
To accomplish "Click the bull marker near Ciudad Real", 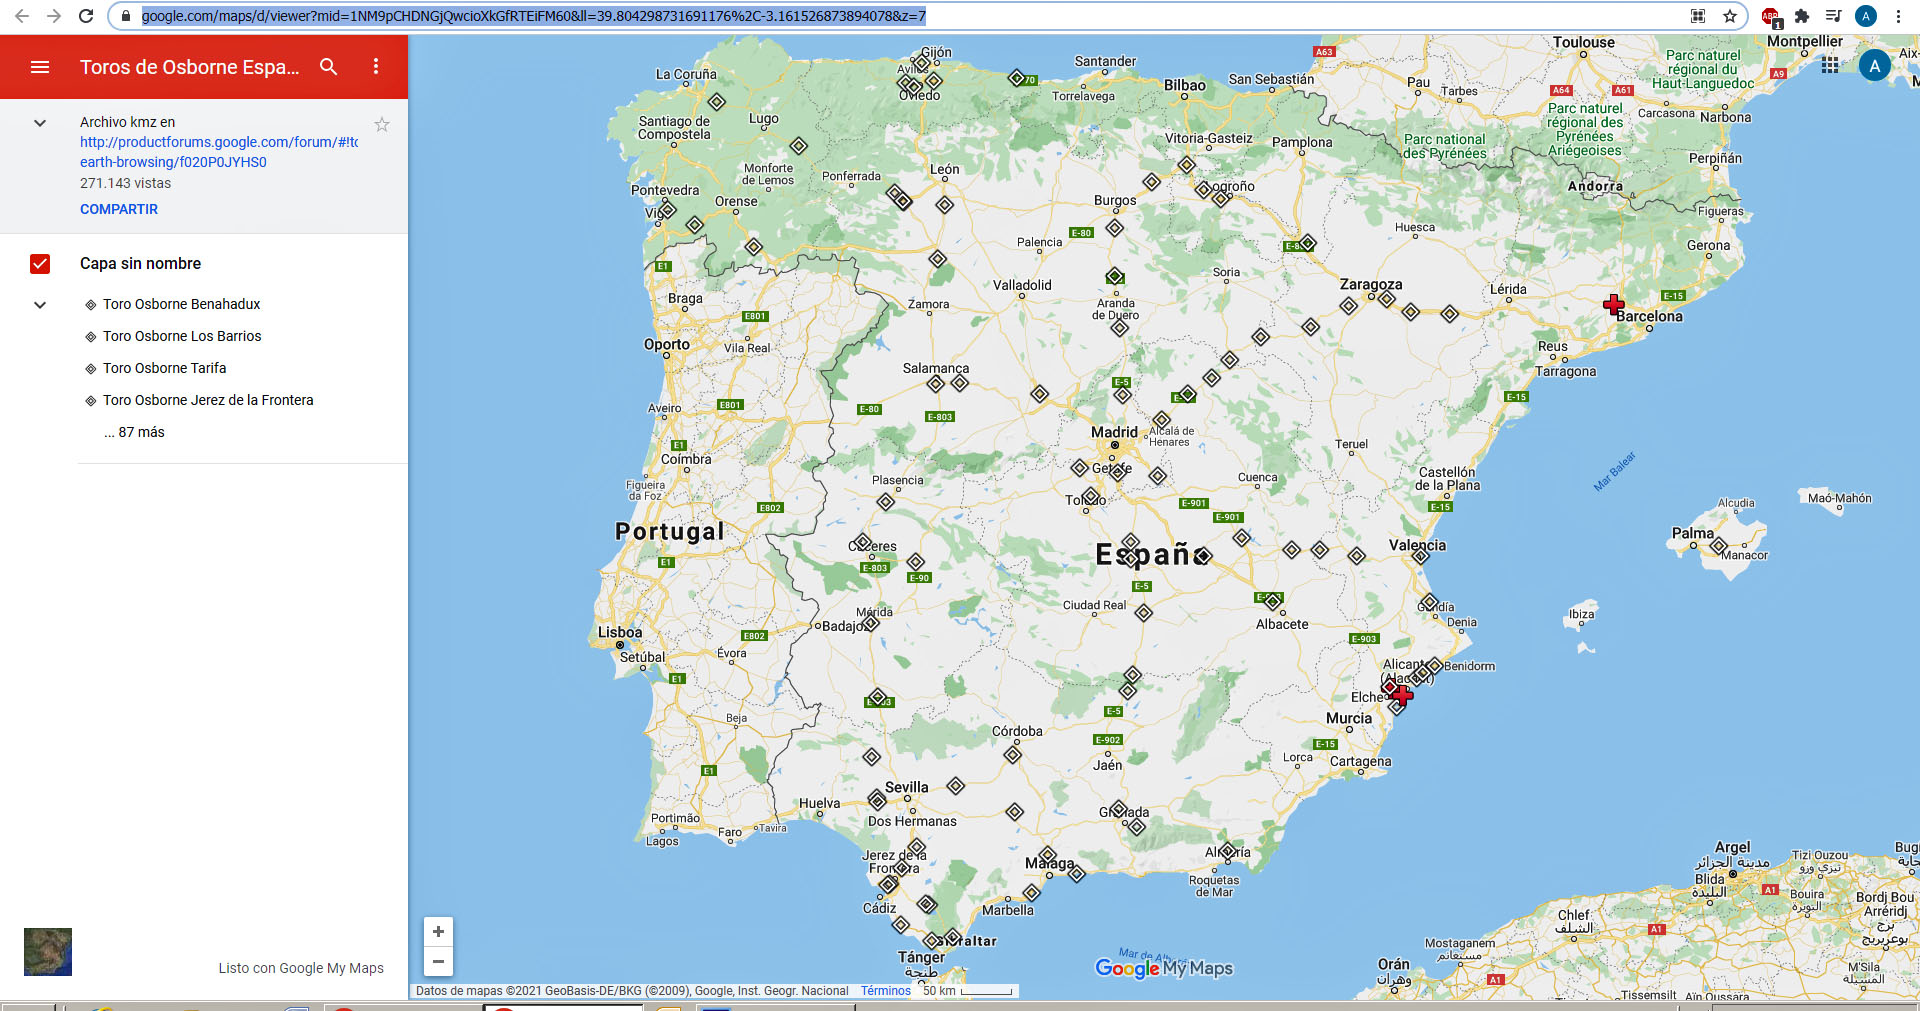I will pos(1144,613).
